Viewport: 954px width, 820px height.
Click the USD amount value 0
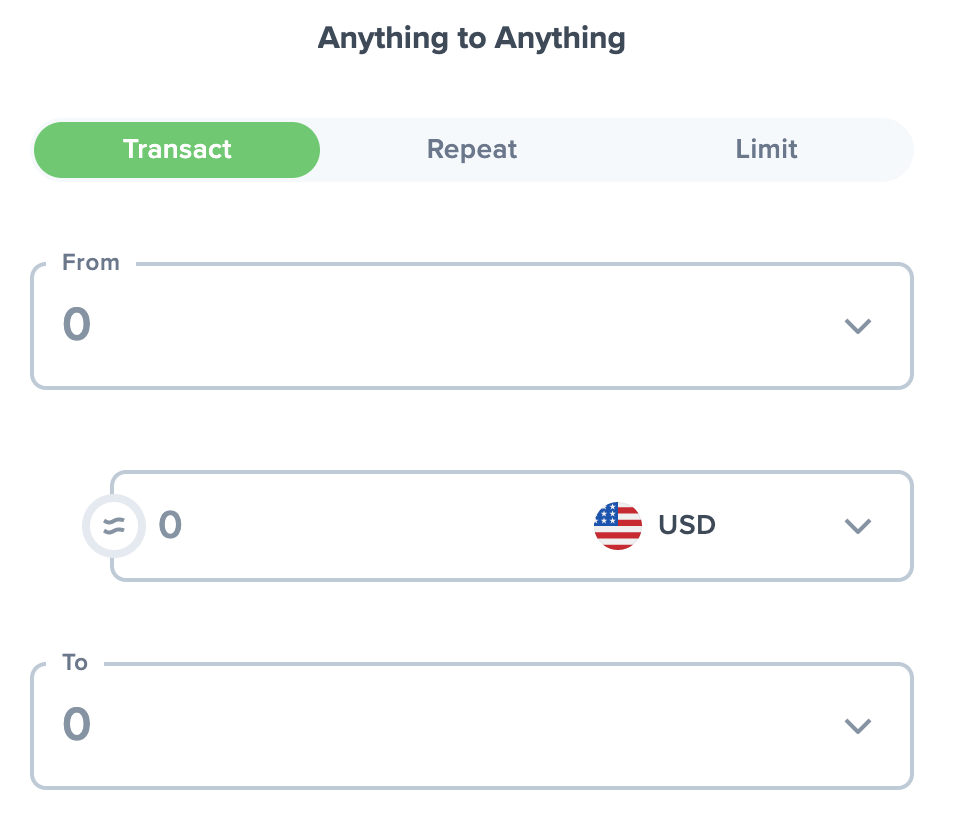coord(170,525)
